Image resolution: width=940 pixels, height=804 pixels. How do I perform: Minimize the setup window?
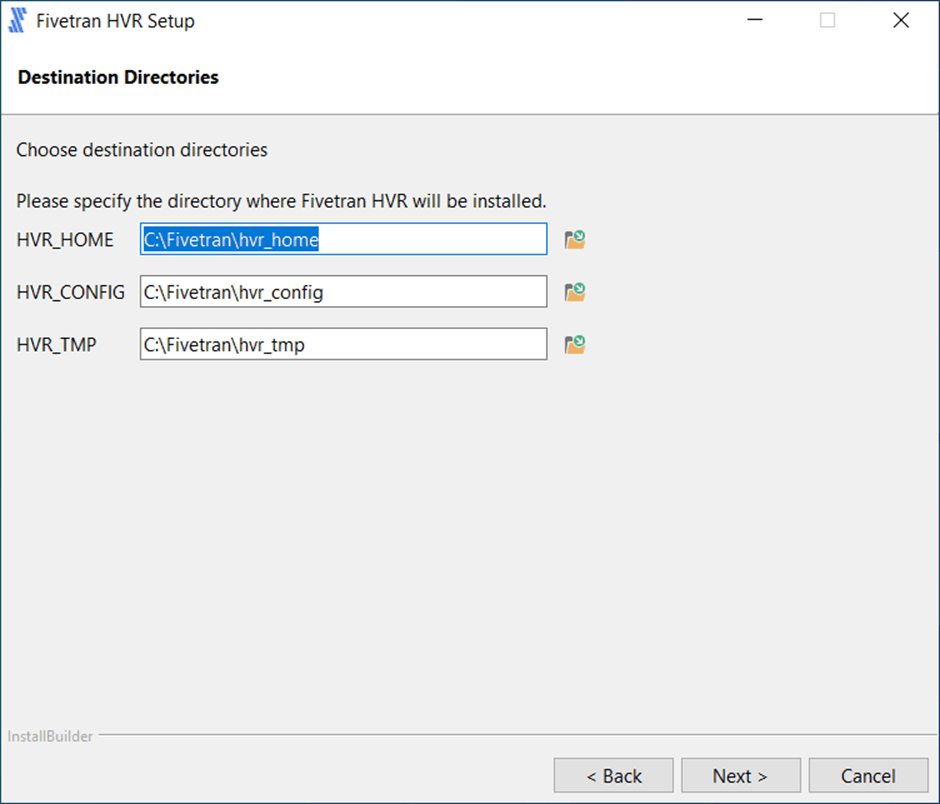(x=754, y=21)
